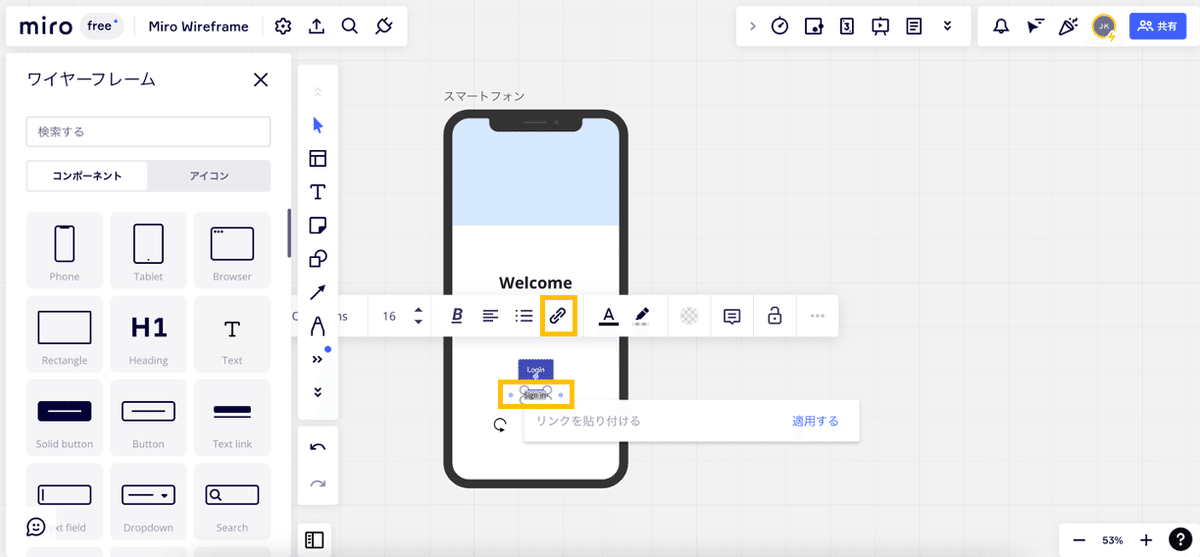
Task: Open the text color picker
Action: [x=607, y=316]
